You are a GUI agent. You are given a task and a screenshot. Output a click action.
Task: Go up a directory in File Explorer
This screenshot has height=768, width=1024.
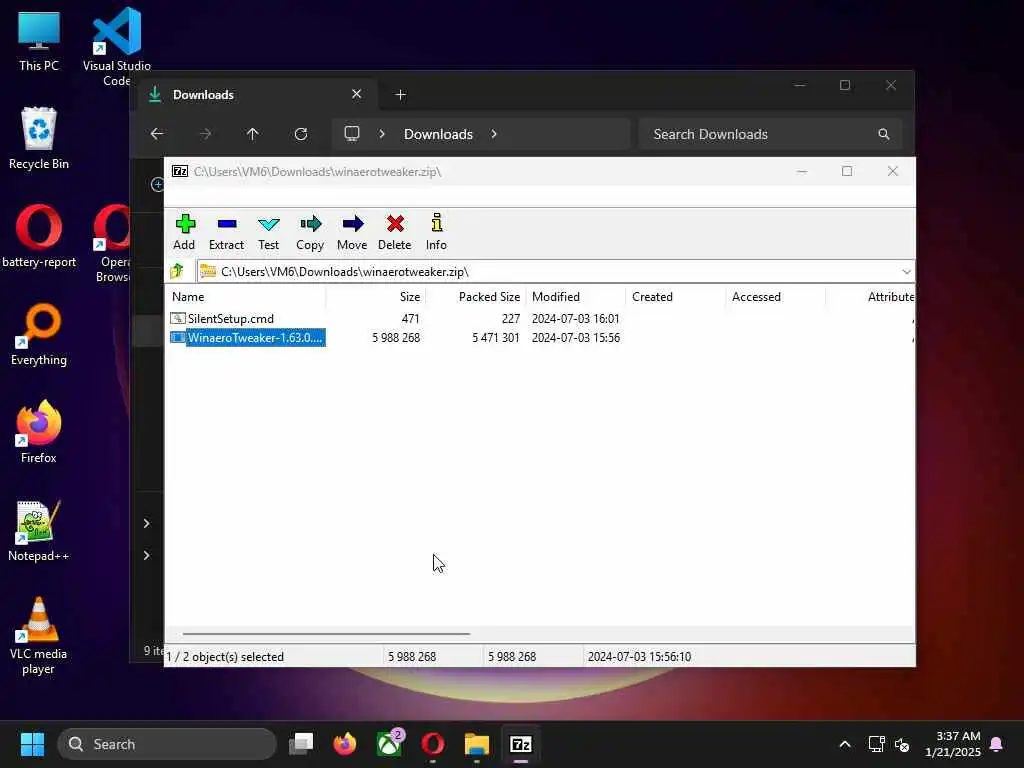click(x=253, y=134)
